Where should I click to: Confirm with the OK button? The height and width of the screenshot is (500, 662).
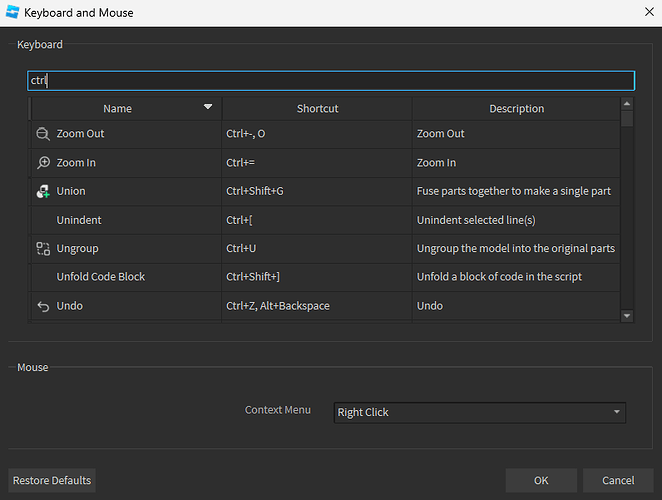click(x=541, y=481)
